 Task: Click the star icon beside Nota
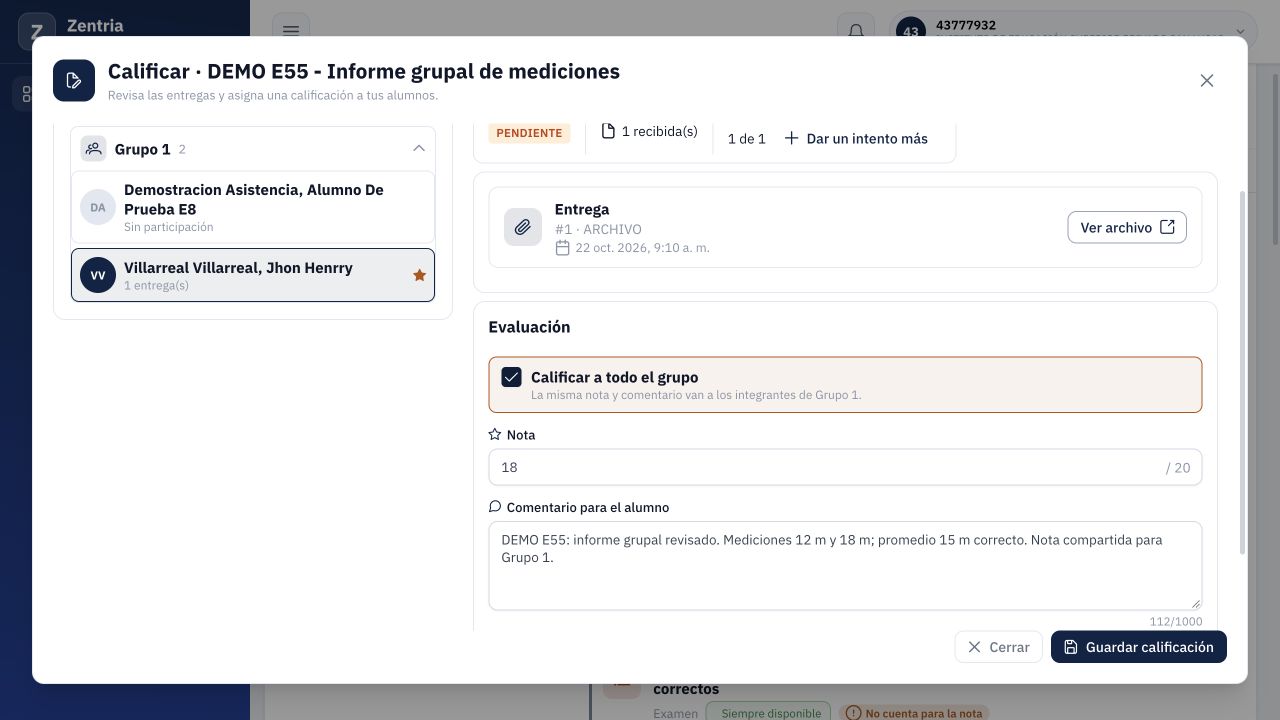(495, 435)
